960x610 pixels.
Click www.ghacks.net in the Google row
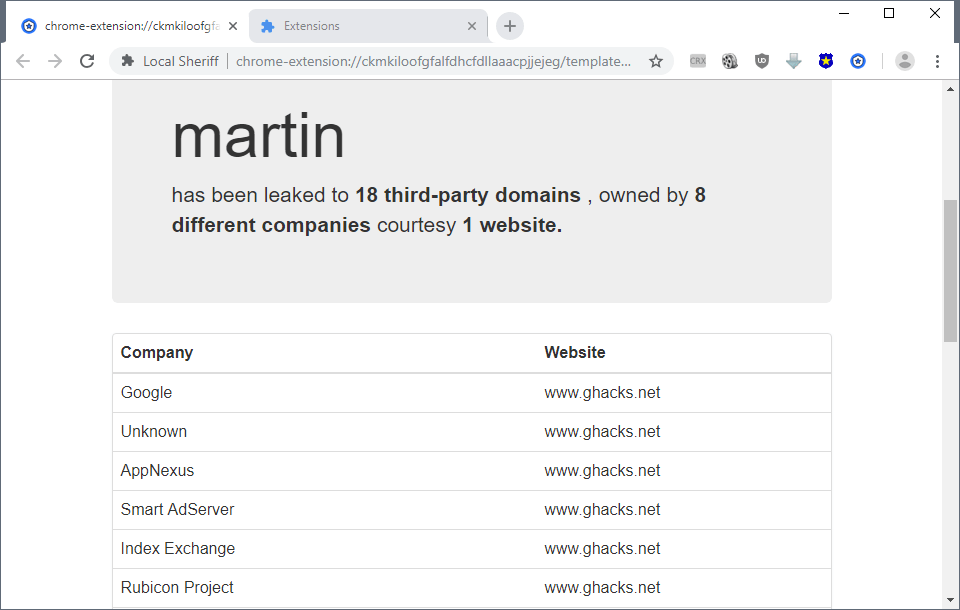[x=602, y=393]
